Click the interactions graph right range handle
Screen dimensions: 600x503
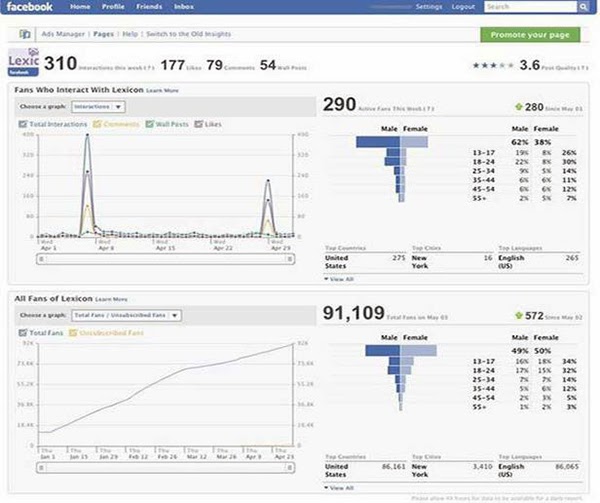point(290,259)
